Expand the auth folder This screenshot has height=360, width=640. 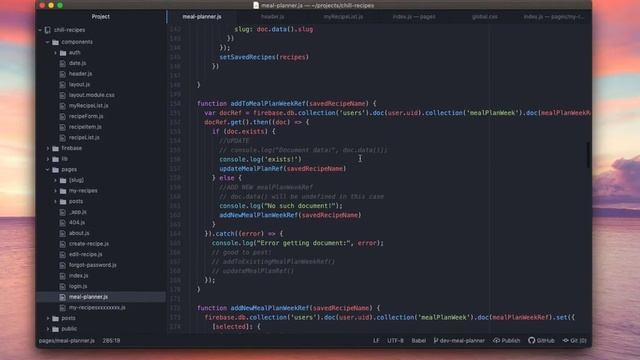coord(56,53)
